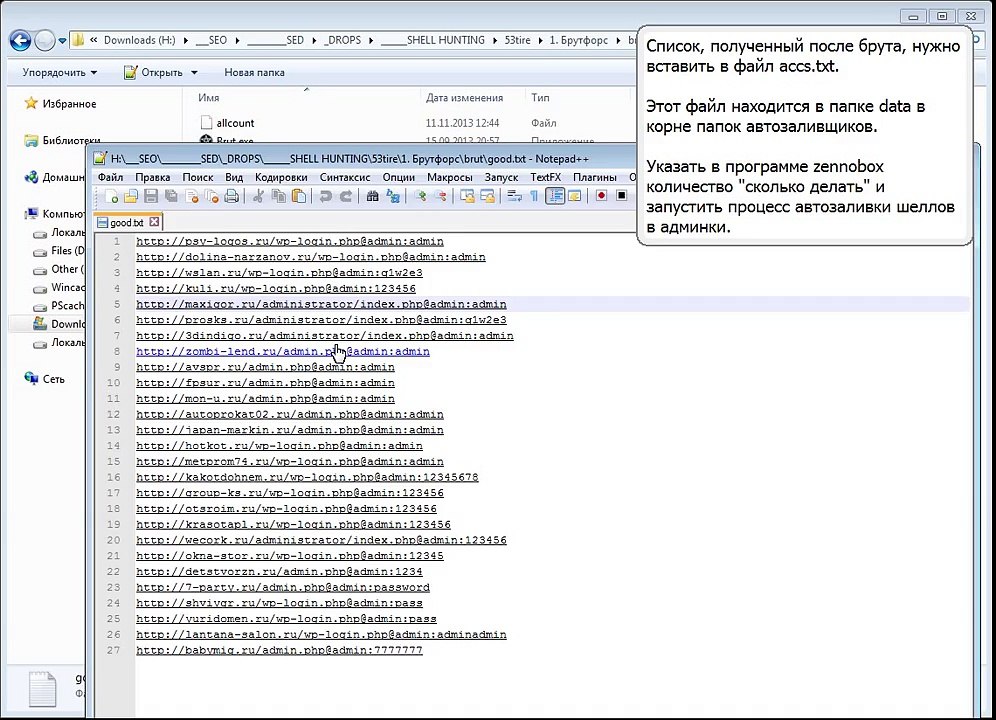Zoom in using the toolbar icon
Screen dimensions: 996x720
click(421, 196)
